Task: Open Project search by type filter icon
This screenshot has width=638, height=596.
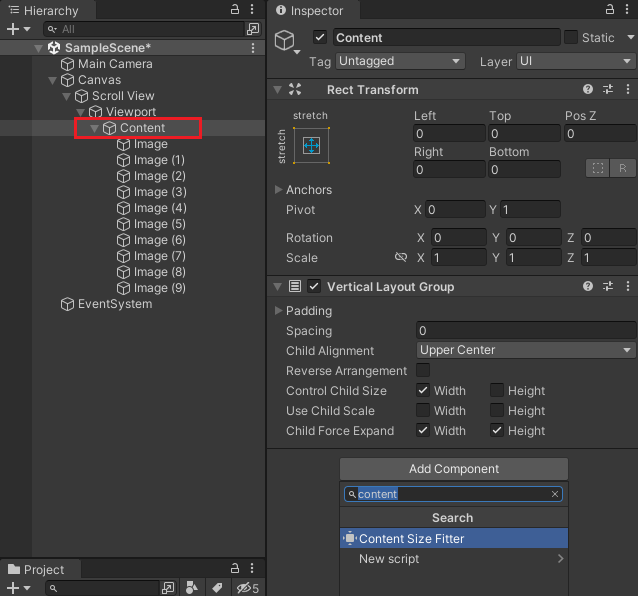Action: tap(192, 587)
